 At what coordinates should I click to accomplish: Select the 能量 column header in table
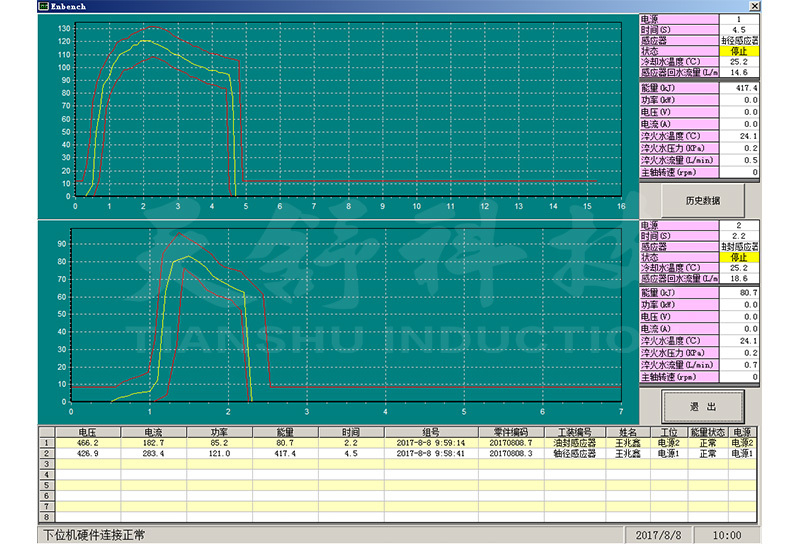tap(285, 432)
